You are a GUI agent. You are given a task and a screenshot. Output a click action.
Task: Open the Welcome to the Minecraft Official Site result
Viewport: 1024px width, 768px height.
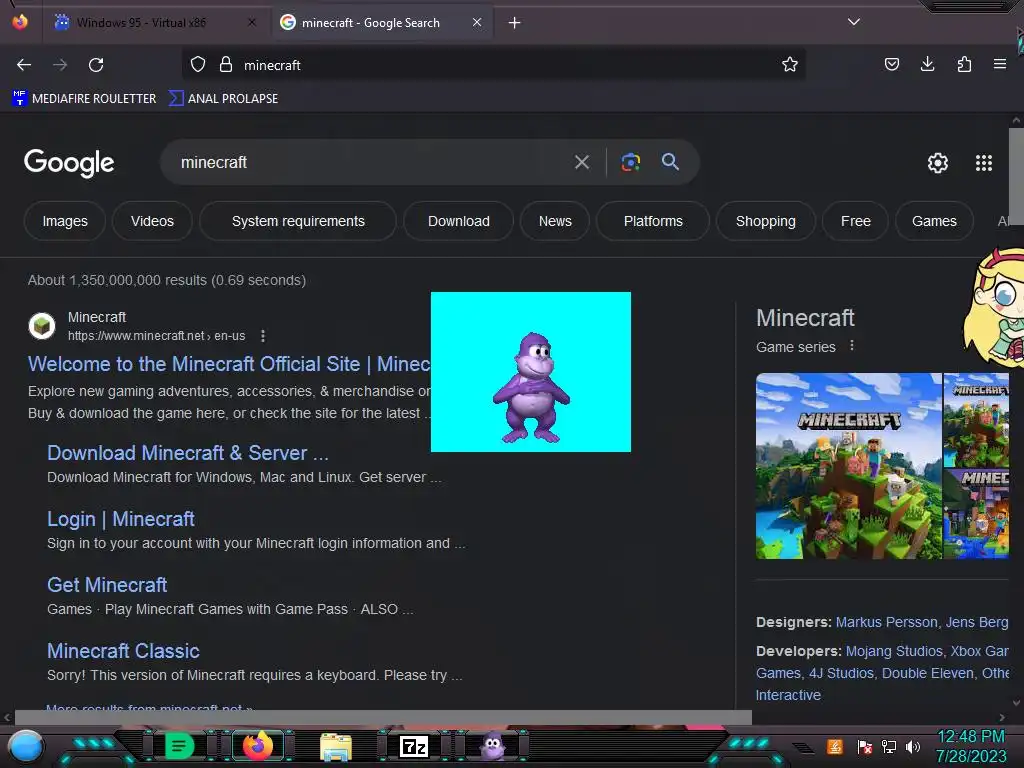point(229,364)
